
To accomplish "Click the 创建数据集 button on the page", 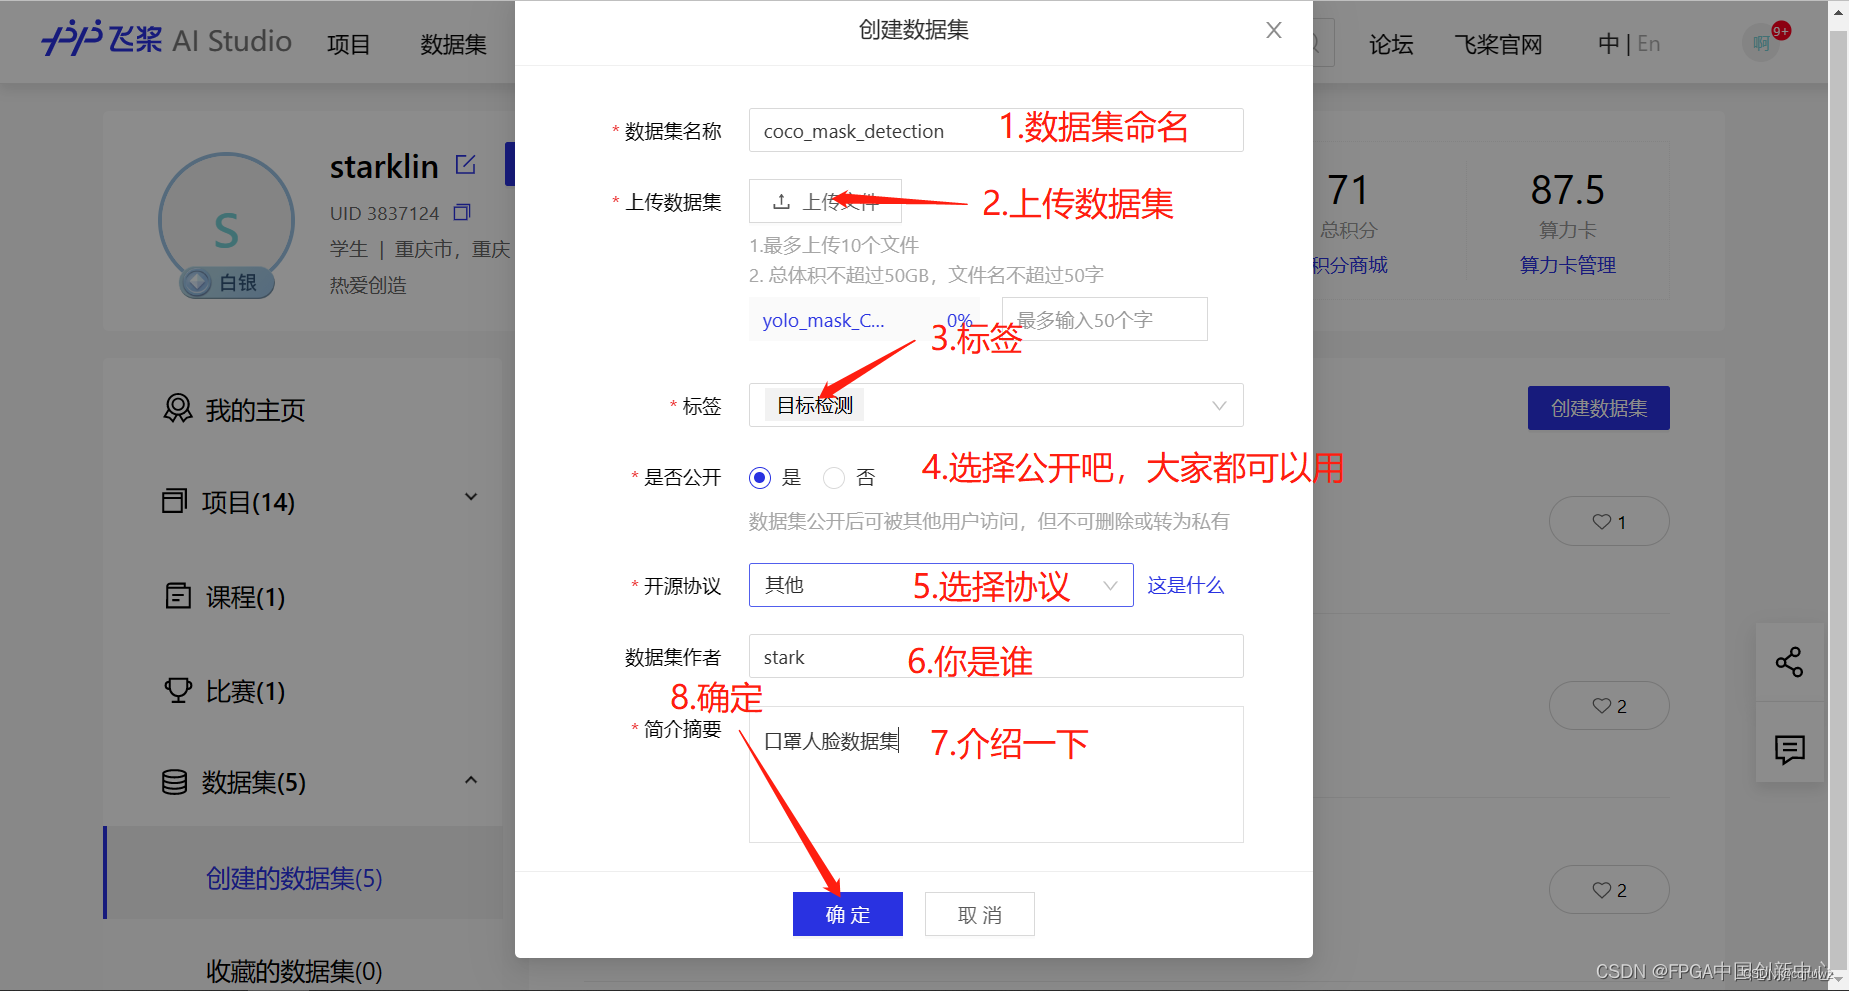I will point(1598,408).
